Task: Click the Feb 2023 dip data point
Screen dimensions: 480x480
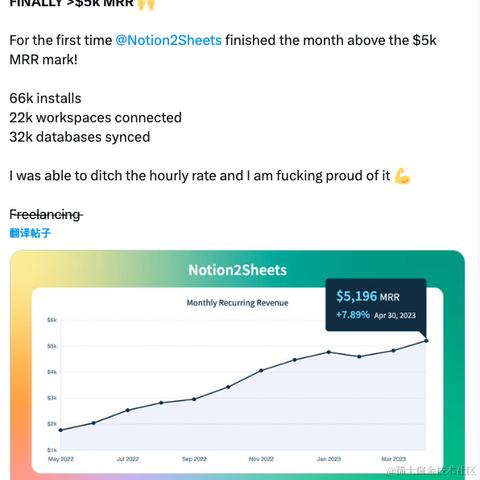Action: tap(359, 357)
